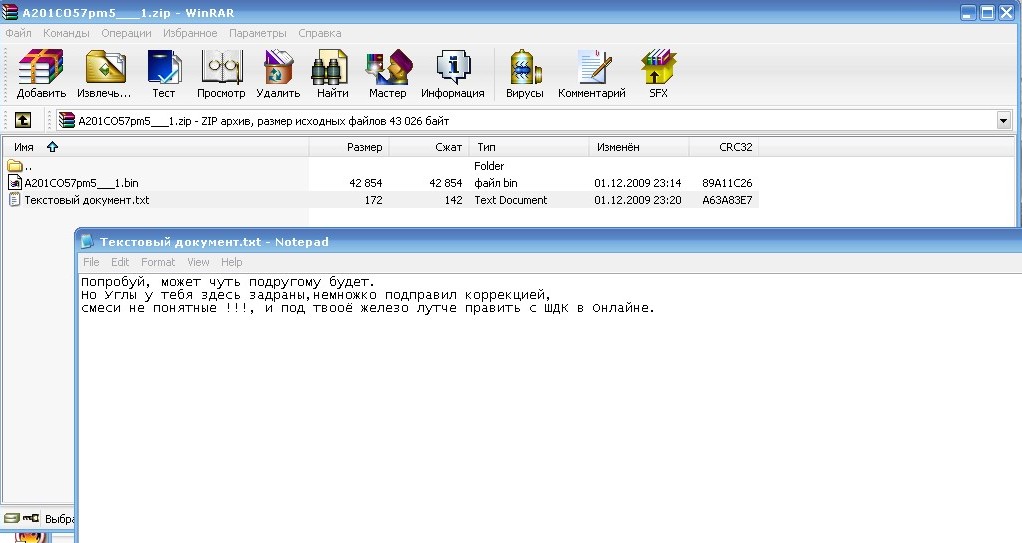Viewport: 1022px width, 543px height.
Task: Select the parent folder '..' entry
Action: click(20, 166)
